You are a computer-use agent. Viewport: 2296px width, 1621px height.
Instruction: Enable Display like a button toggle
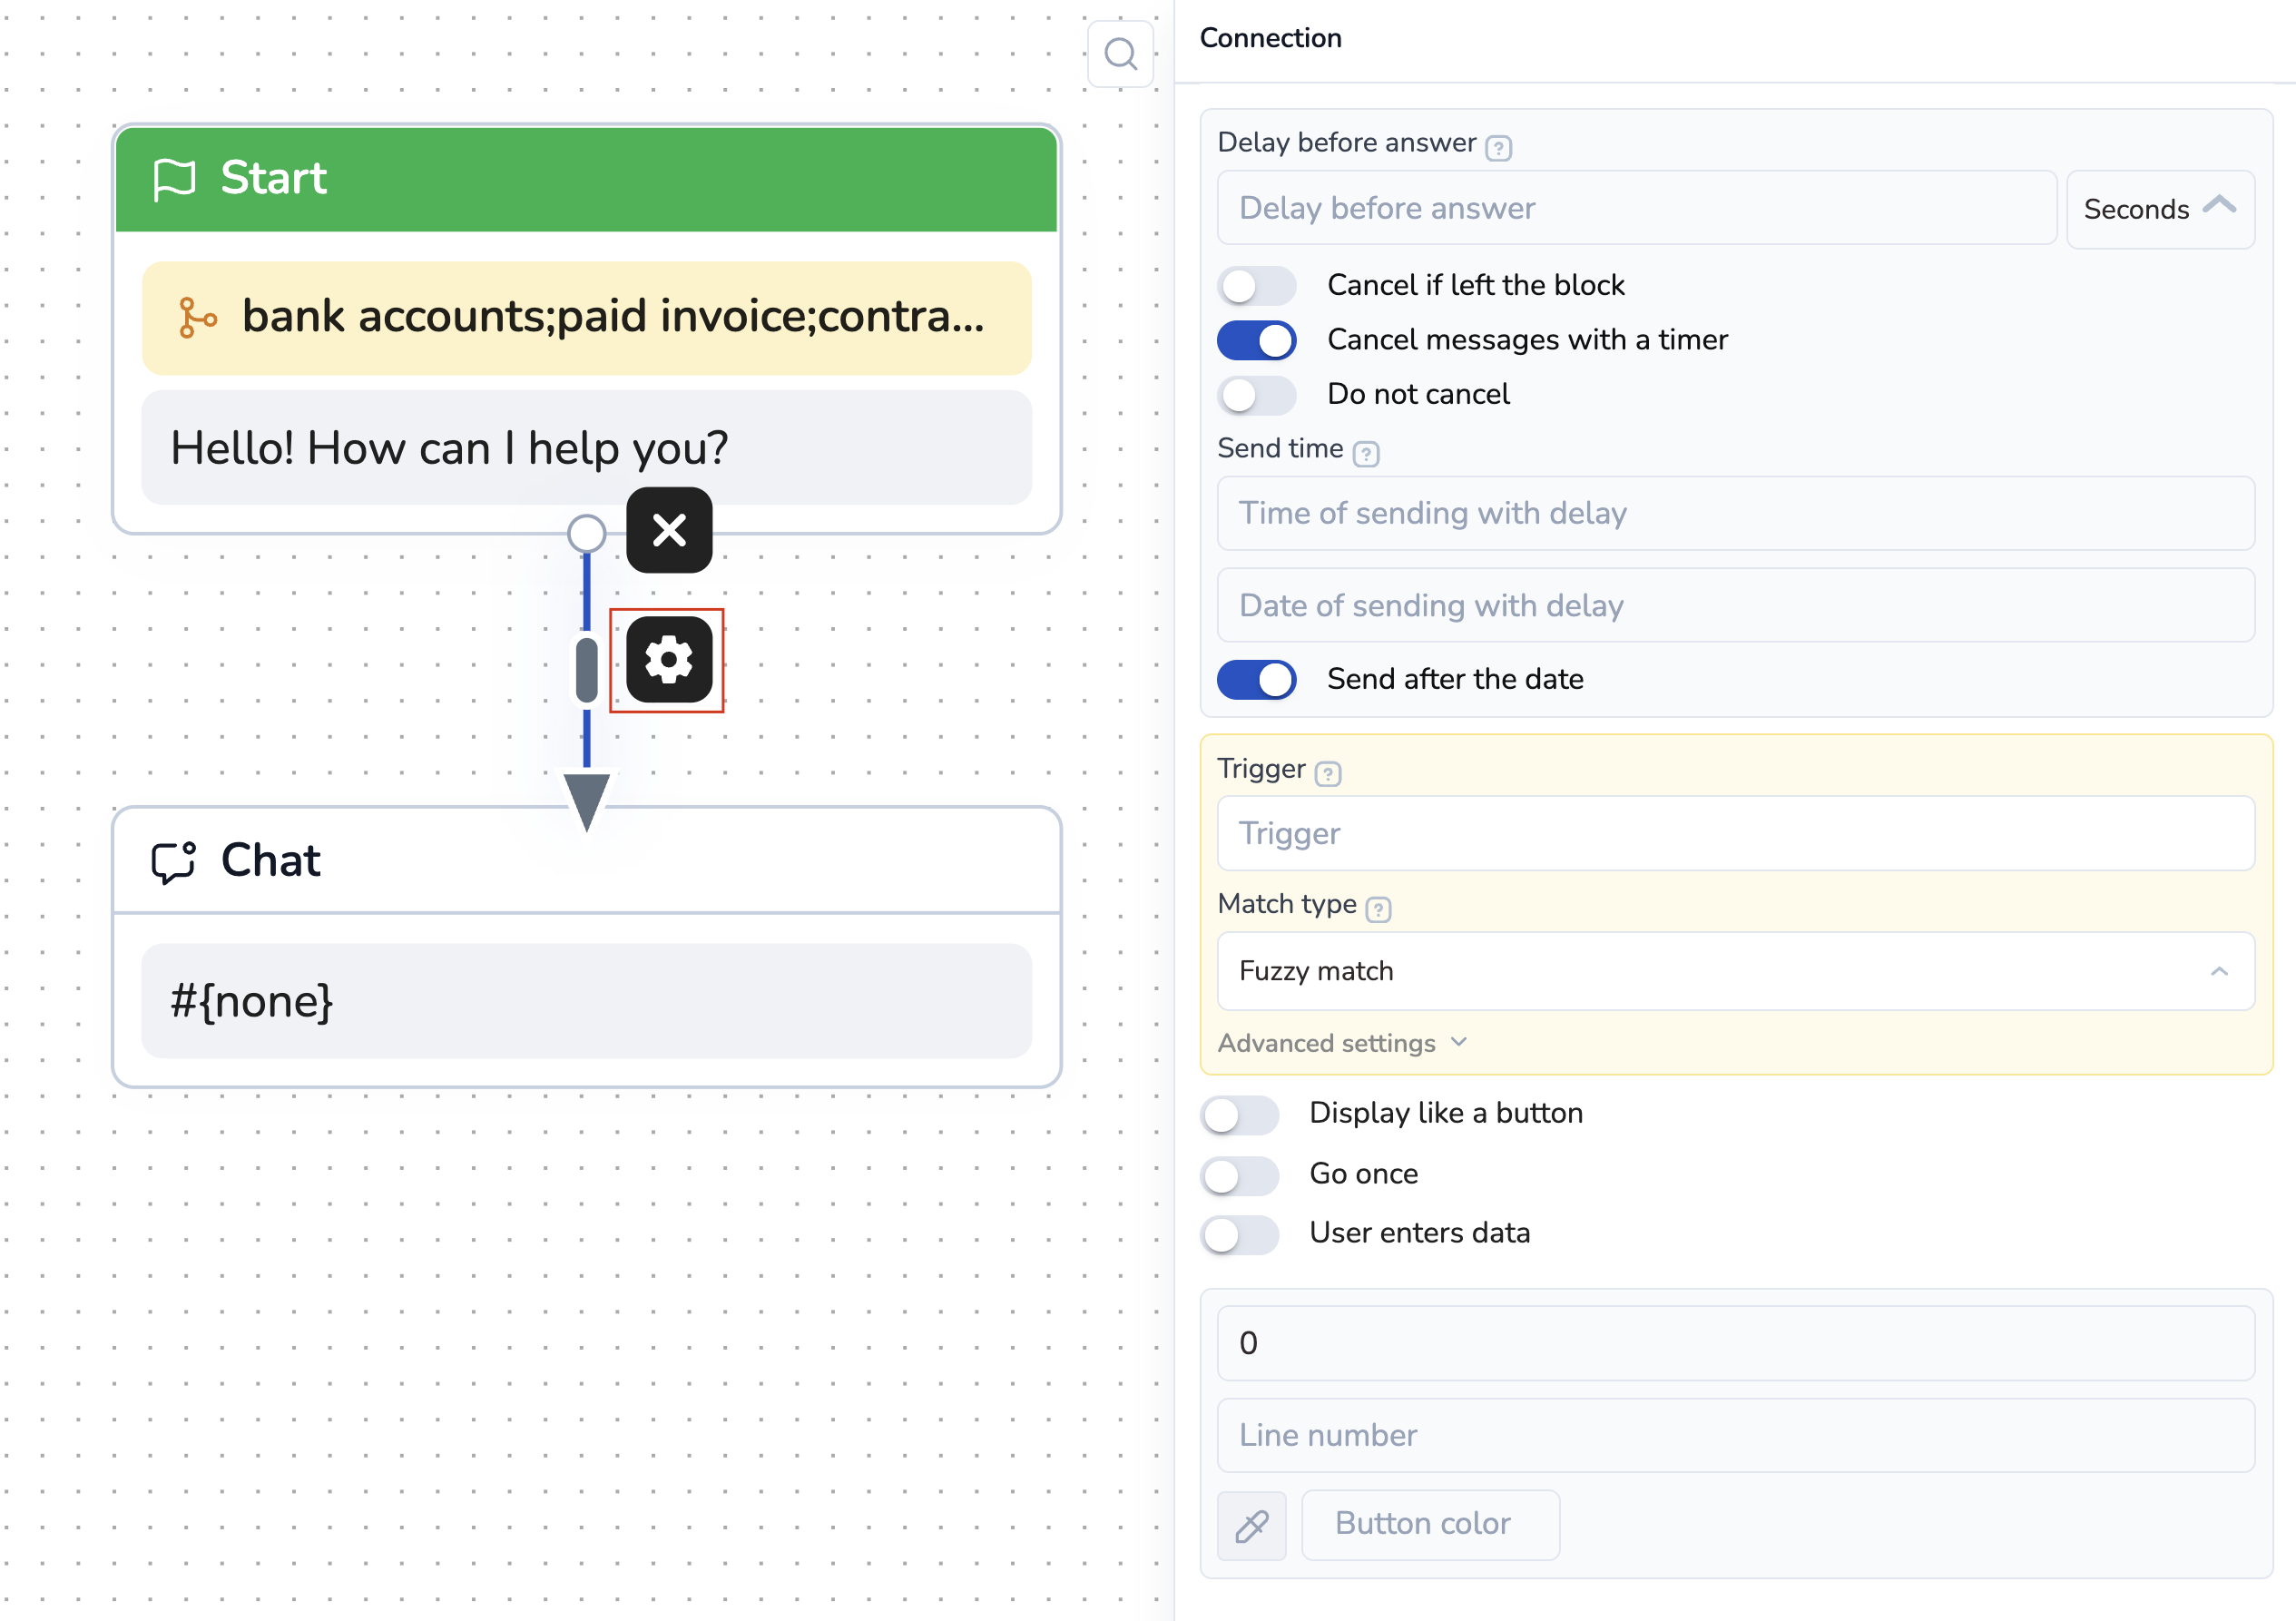coord(1240,1115)
